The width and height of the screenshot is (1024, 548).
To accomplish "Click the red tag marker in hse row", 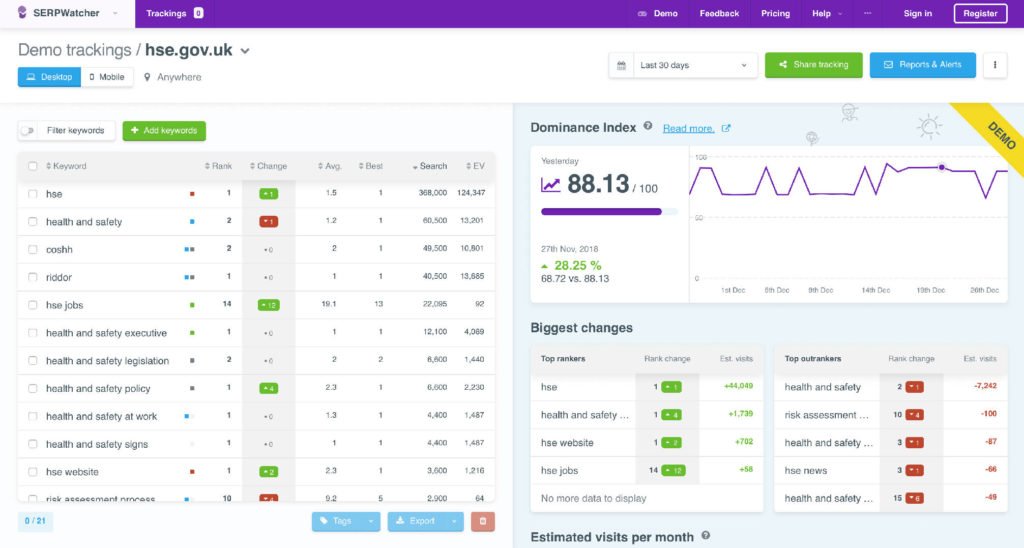I will click(x=192, y=194).
